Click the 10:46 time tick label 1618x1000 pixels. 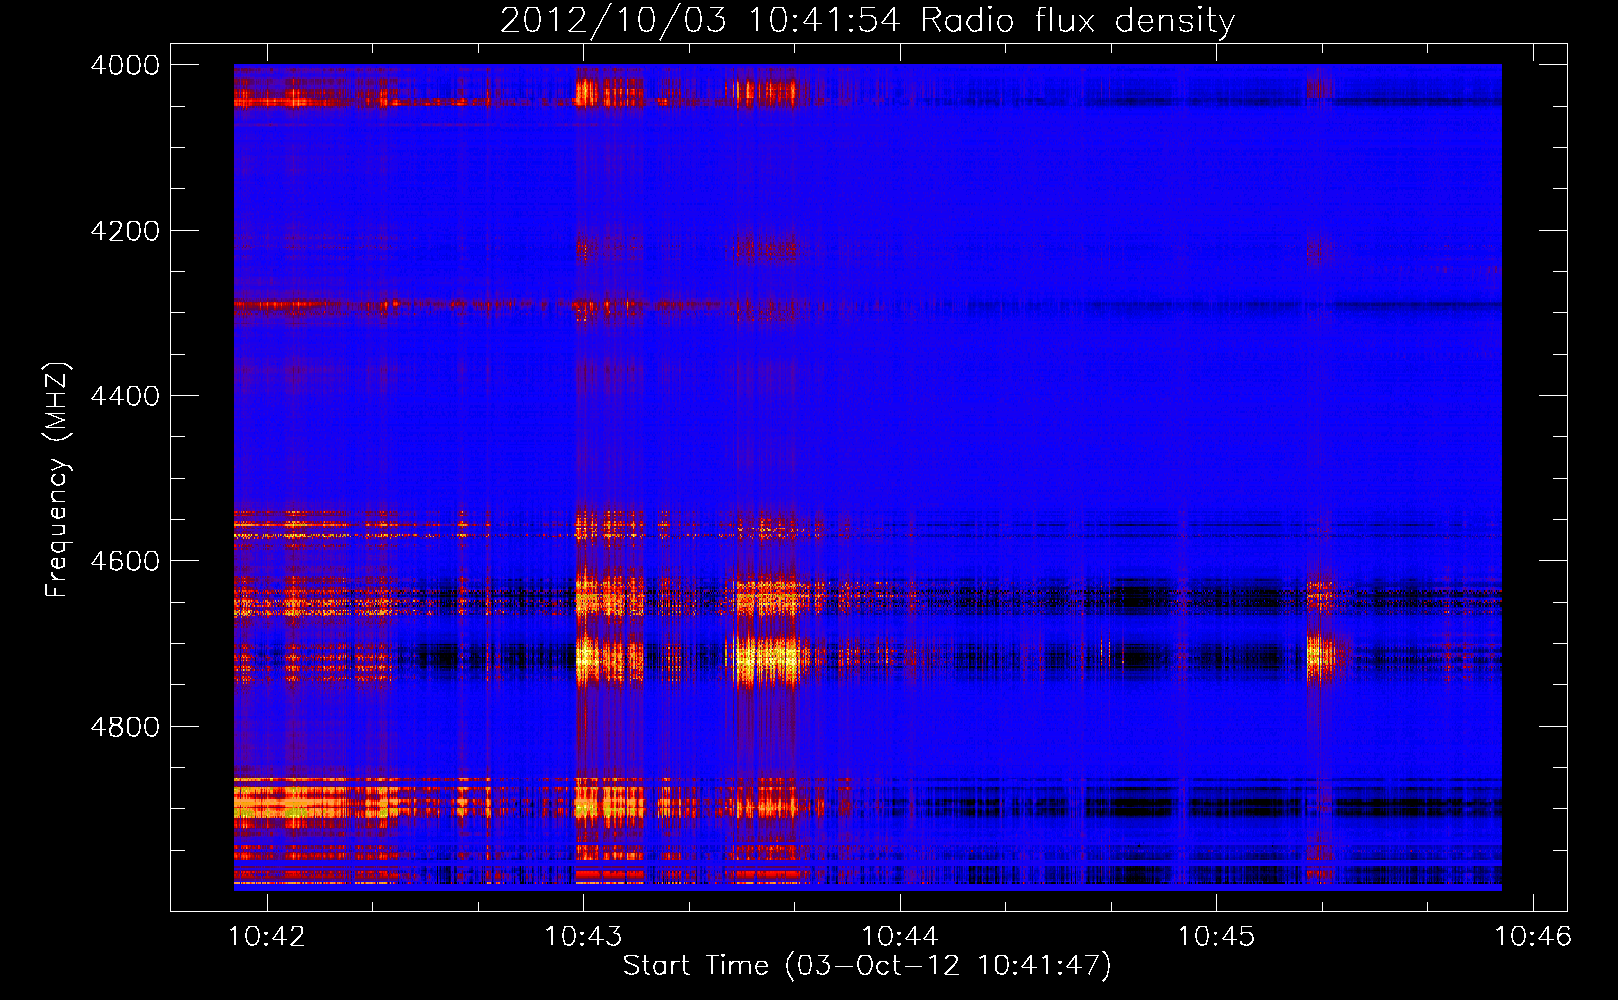click(x=1533, y=936)
